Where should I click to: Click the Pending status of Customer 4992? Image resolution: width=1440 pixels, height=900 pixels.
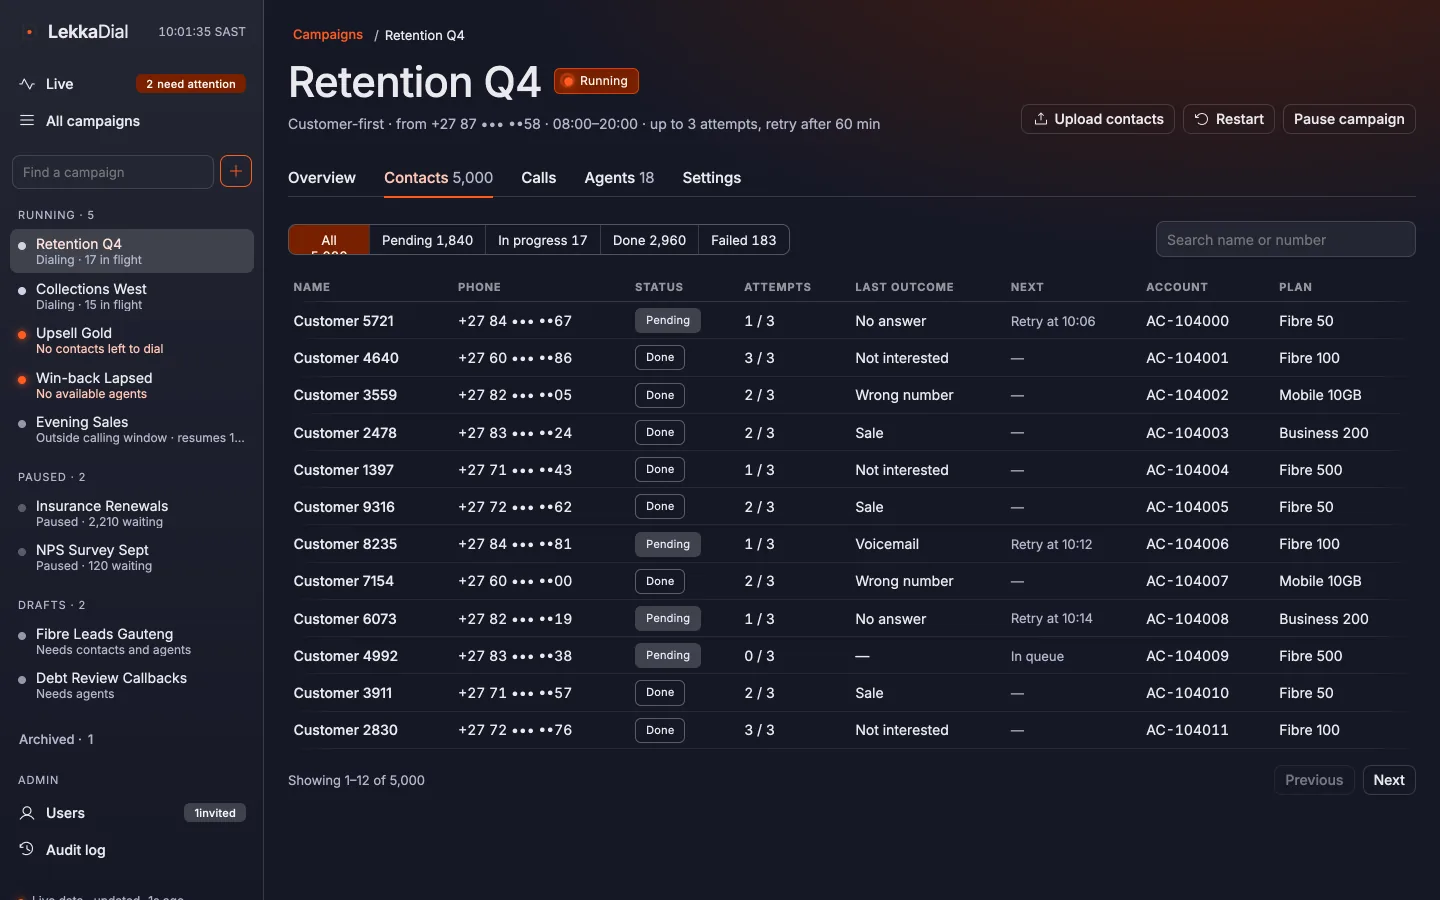[668, 656]
